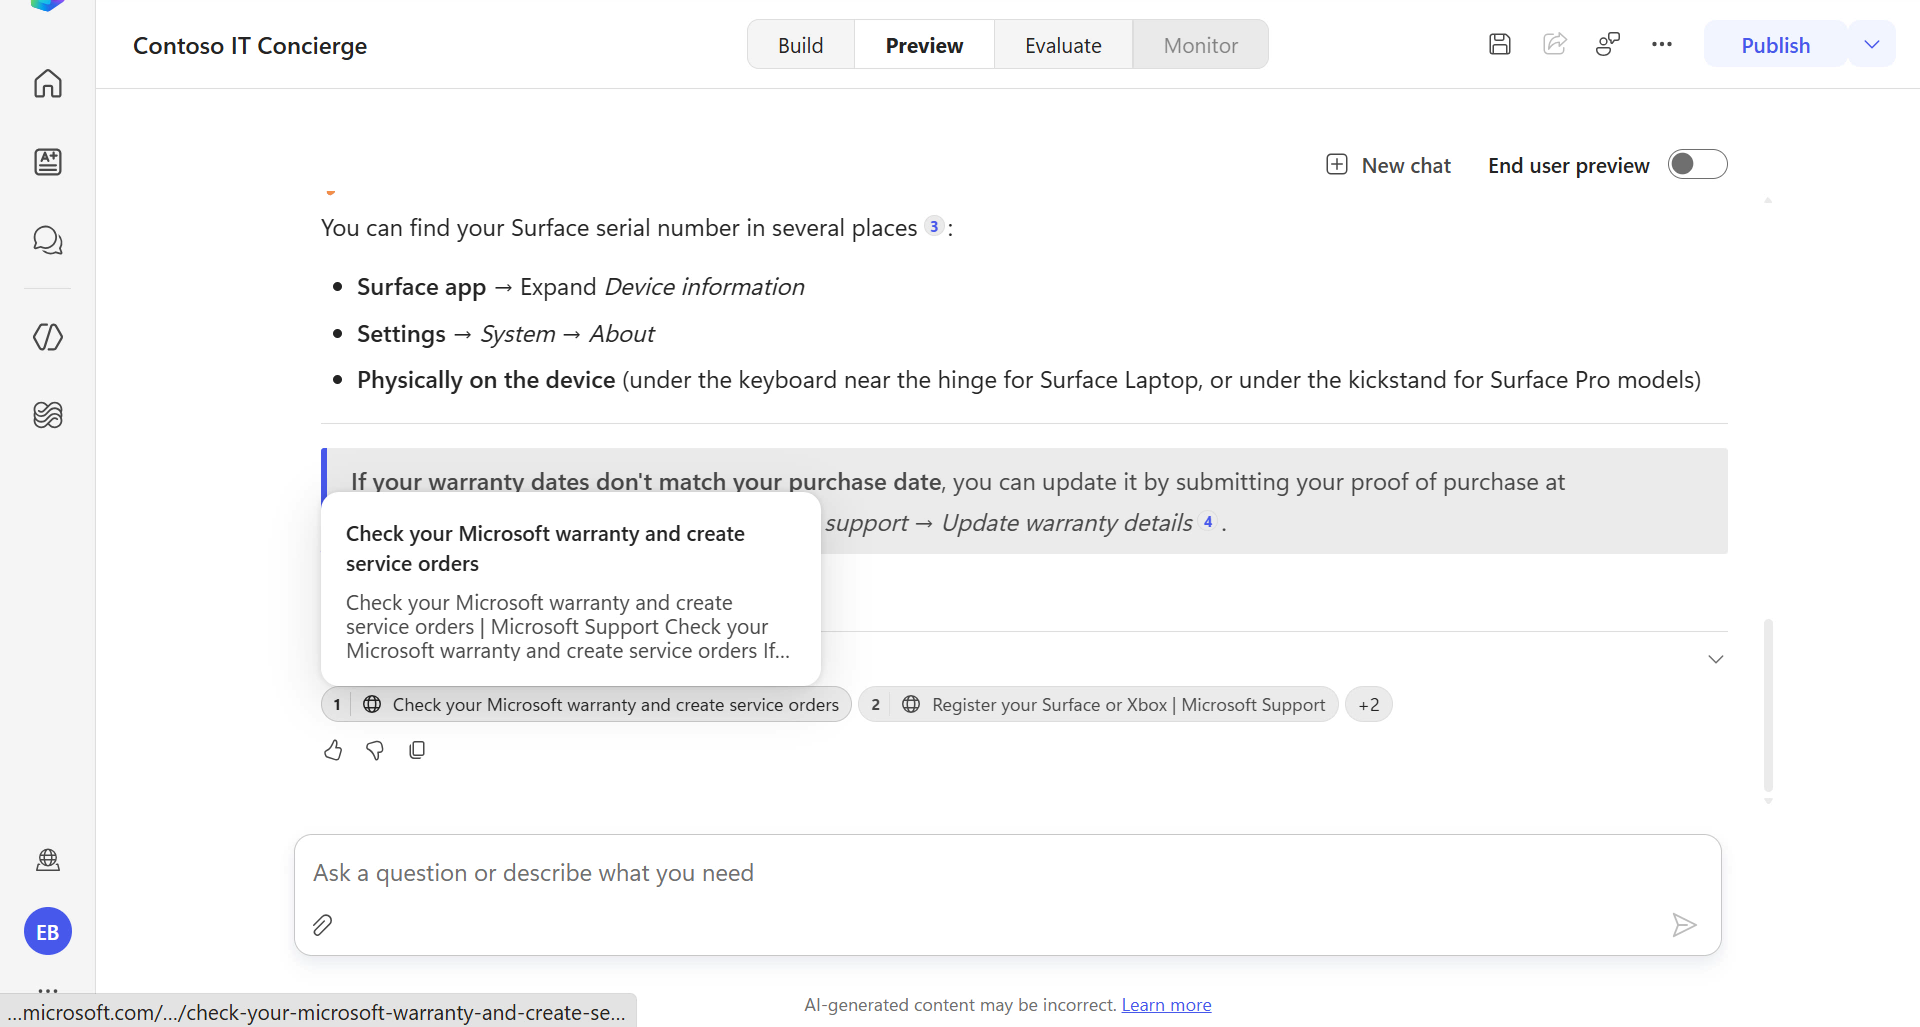Screen dimensions: 1920x1027
Task: Like the response with thumbs up
Action: [x=333, y=750]
